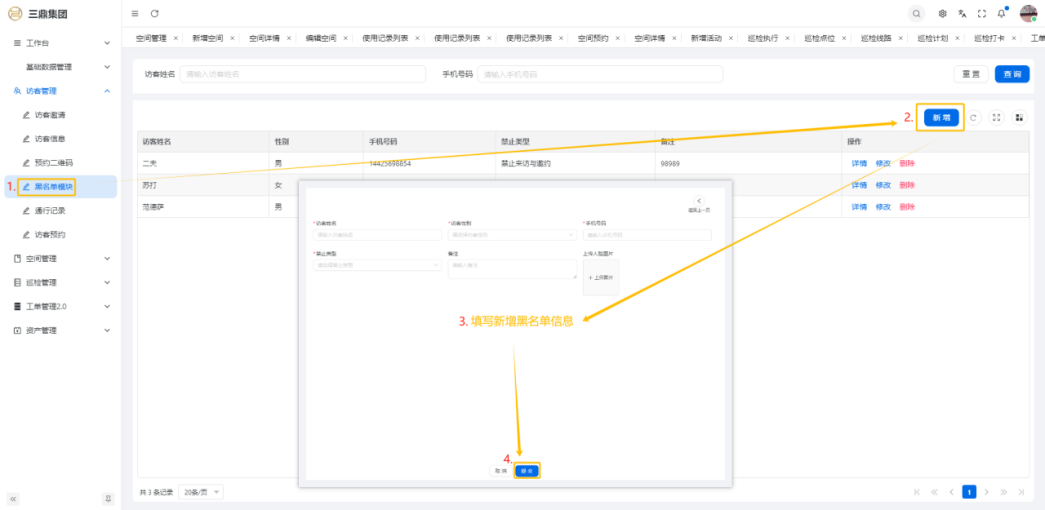Open the 20条/页 page size dropdown

click(202, 492)
